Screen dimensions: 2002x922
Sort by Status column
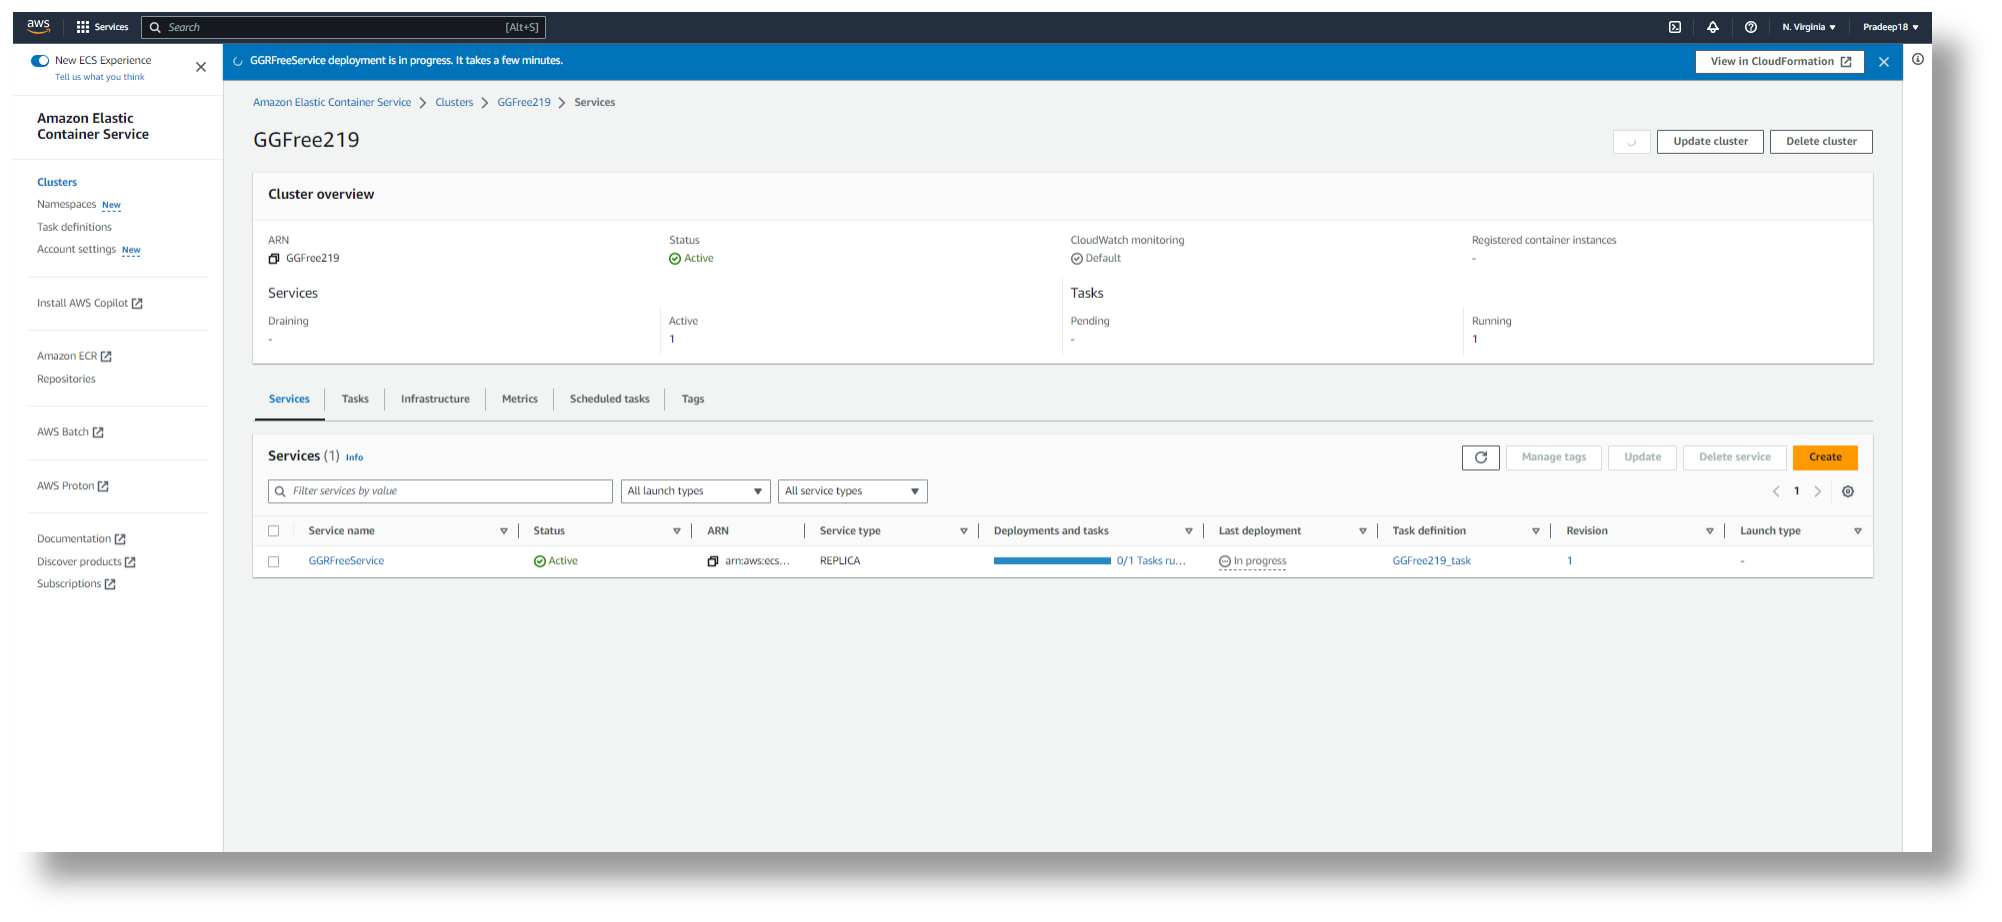pos(677,532)
